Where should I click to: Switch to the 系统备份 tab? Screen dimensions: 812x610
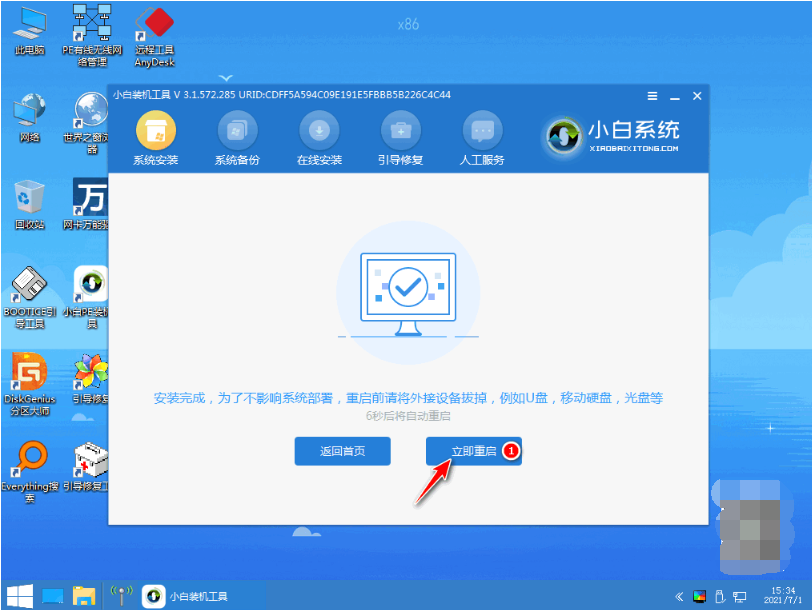coord(238,138)
